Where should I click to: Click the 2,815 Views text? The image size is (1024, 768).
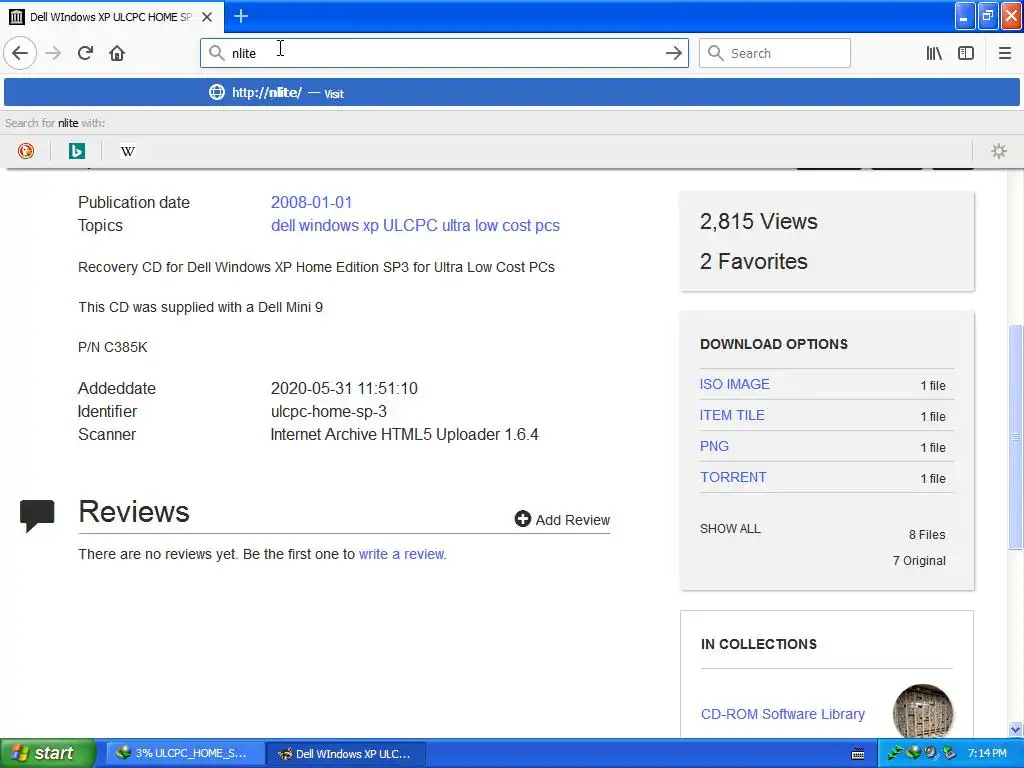pos(758,221)
